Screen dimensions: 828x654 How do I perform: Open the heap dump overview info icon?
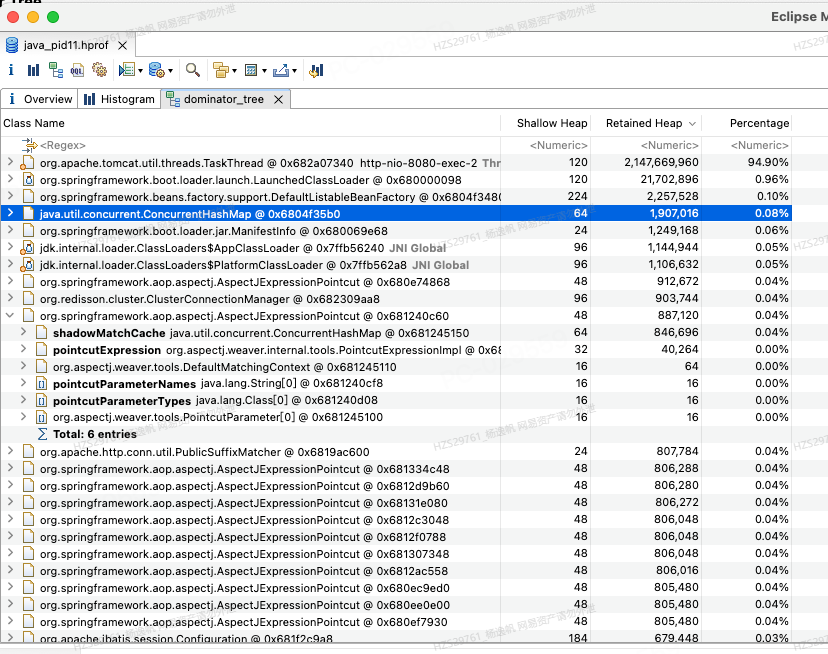pyautogui.click(x=11, y=70)
